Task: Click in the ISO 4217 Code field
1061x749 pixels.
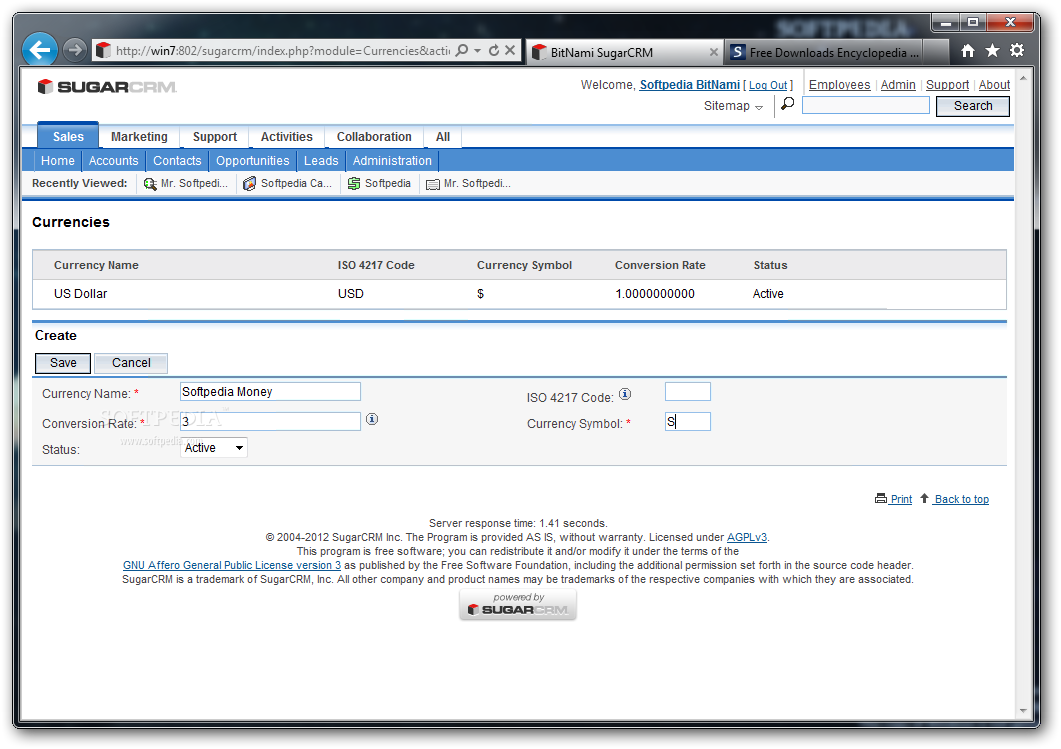Action: click(x=687, y=392)
